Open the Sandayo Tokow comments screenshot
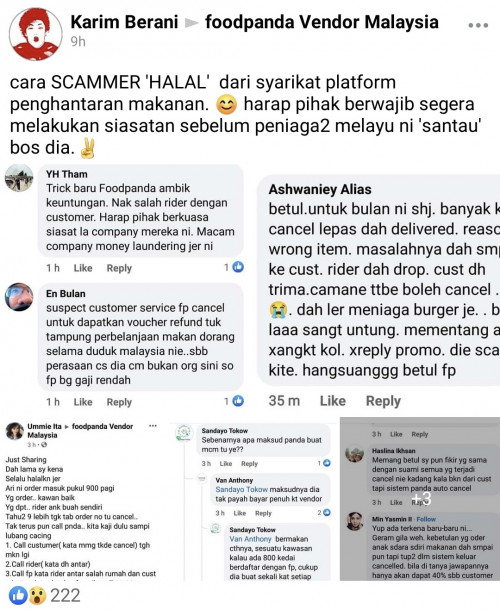The height and width of the screenshot is (610, 500). click(x=254, y=501)
